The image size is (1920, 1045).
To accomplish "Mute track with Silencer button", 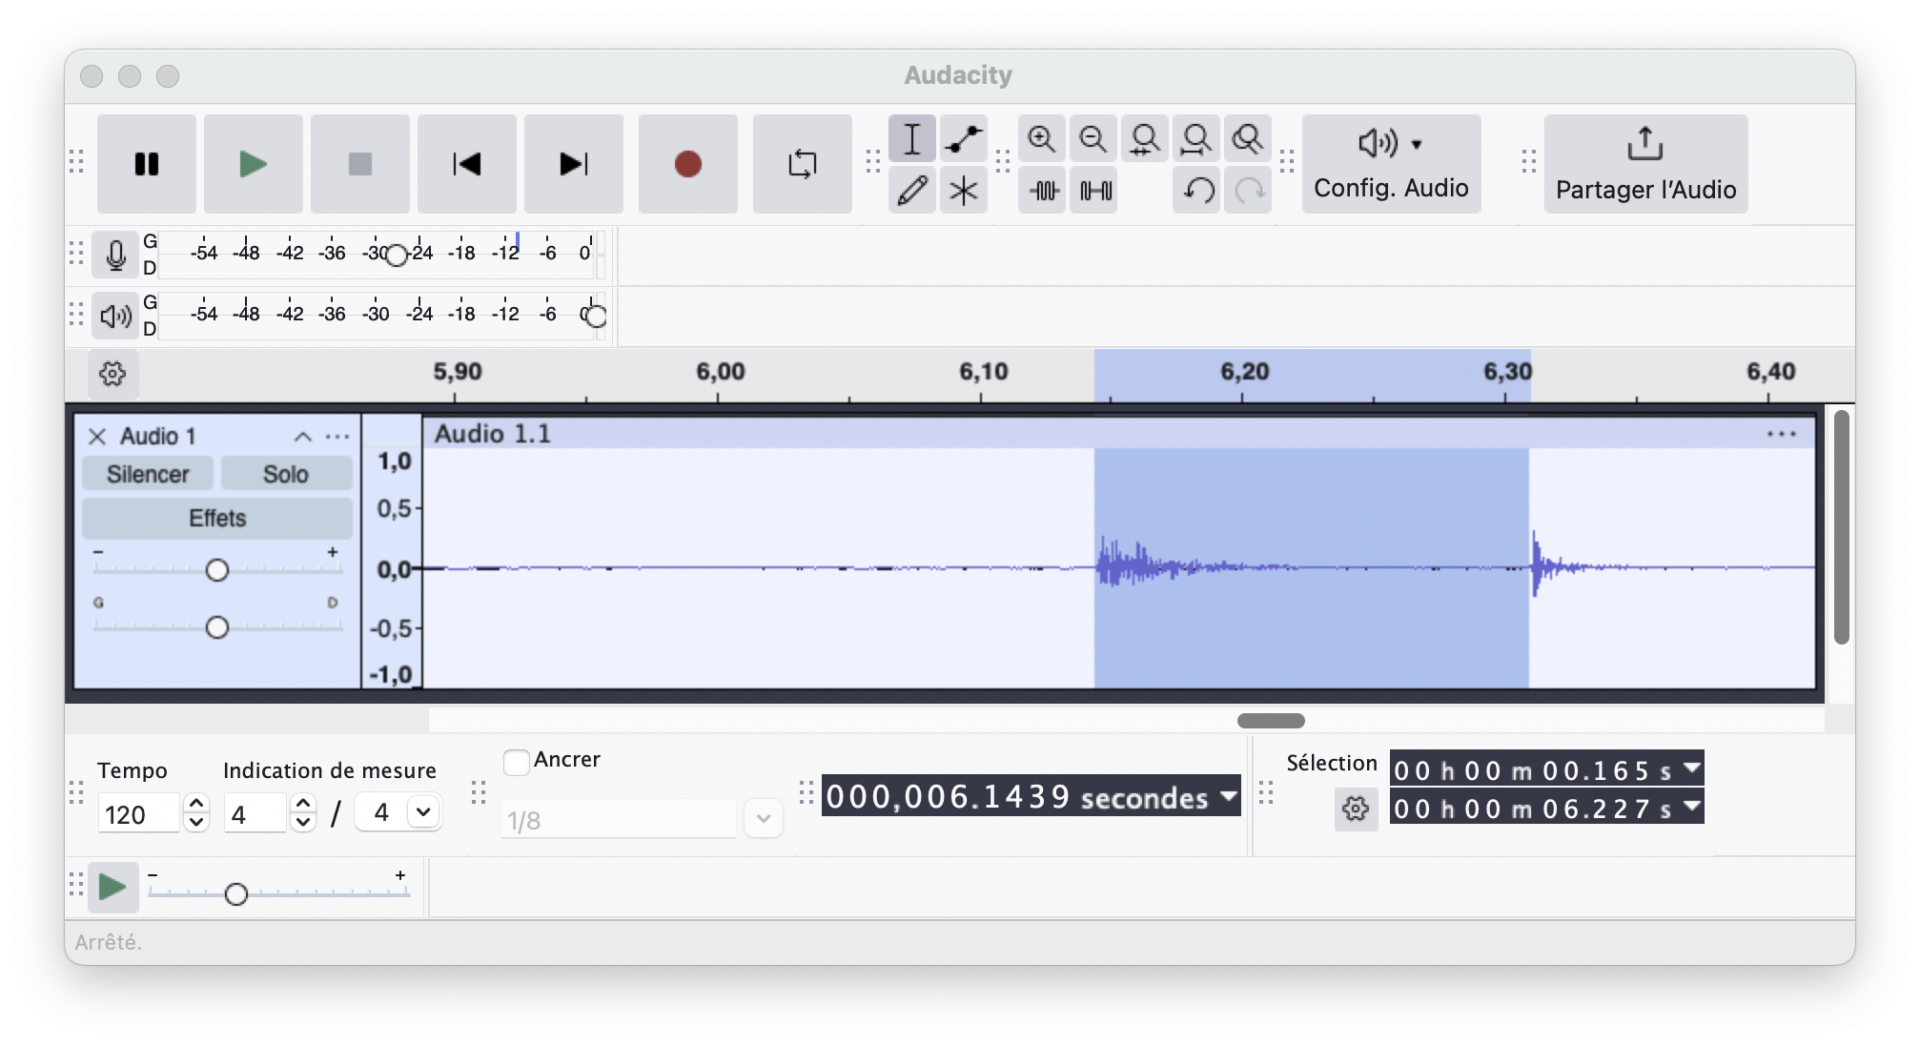I will [148, 474].
